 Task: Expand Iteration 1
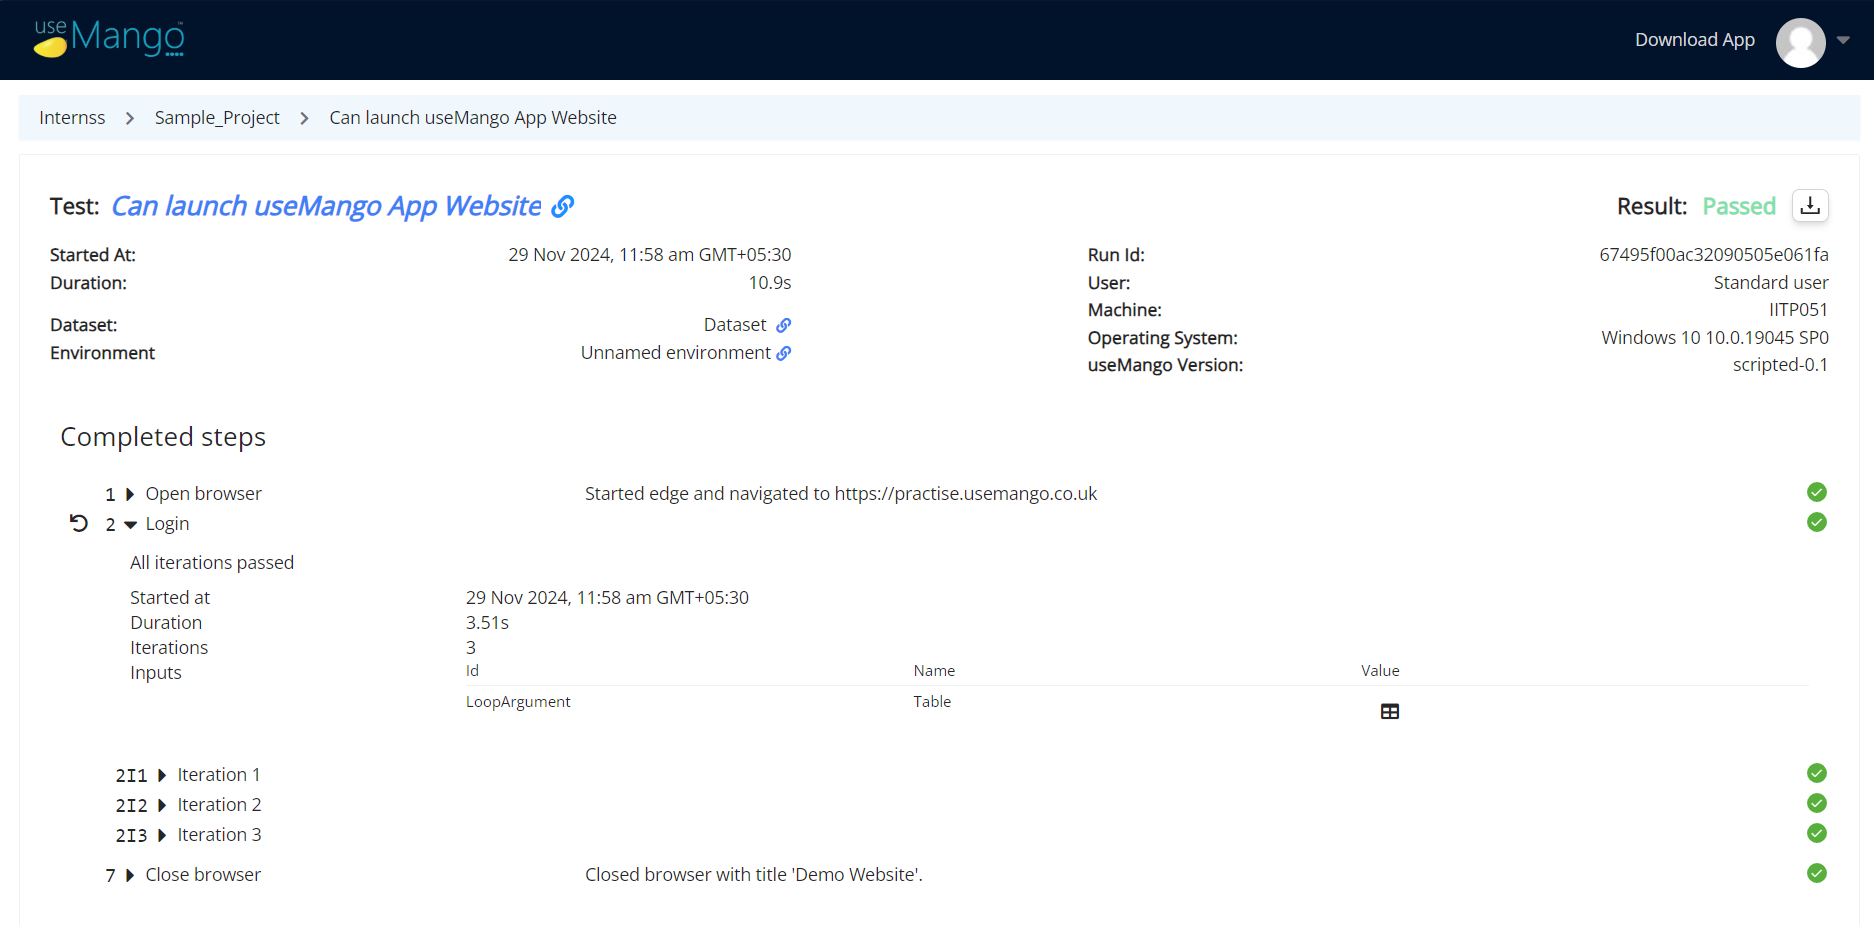point(162,776)
